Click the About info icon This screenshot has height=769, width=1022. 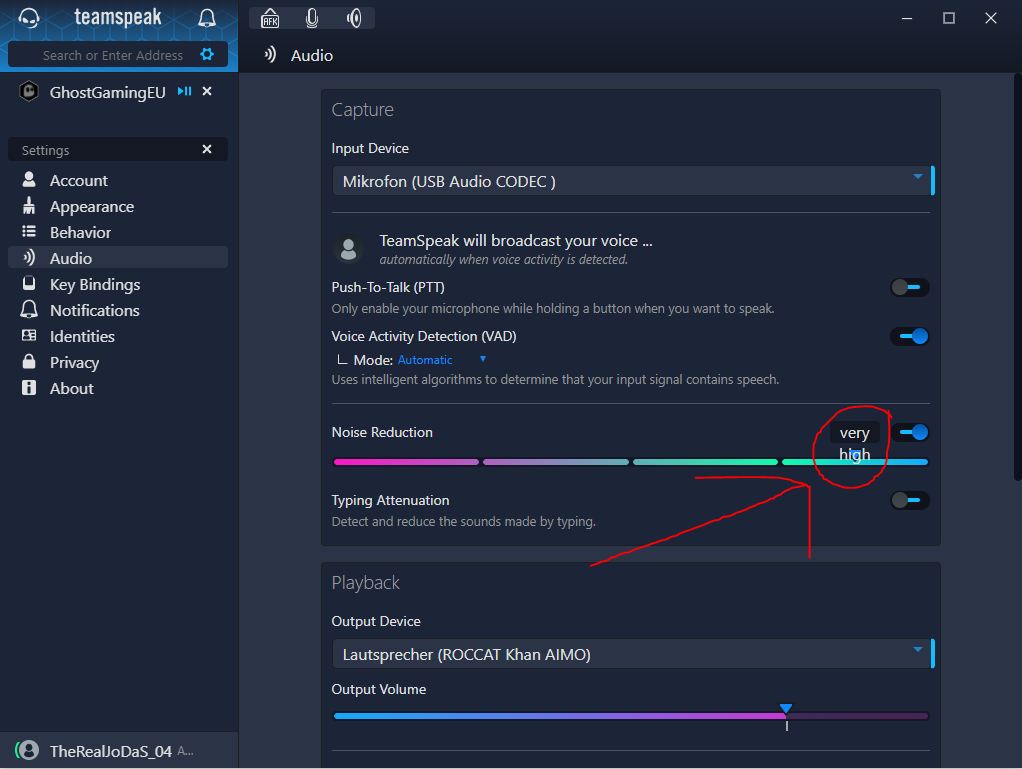coord(29,388)
